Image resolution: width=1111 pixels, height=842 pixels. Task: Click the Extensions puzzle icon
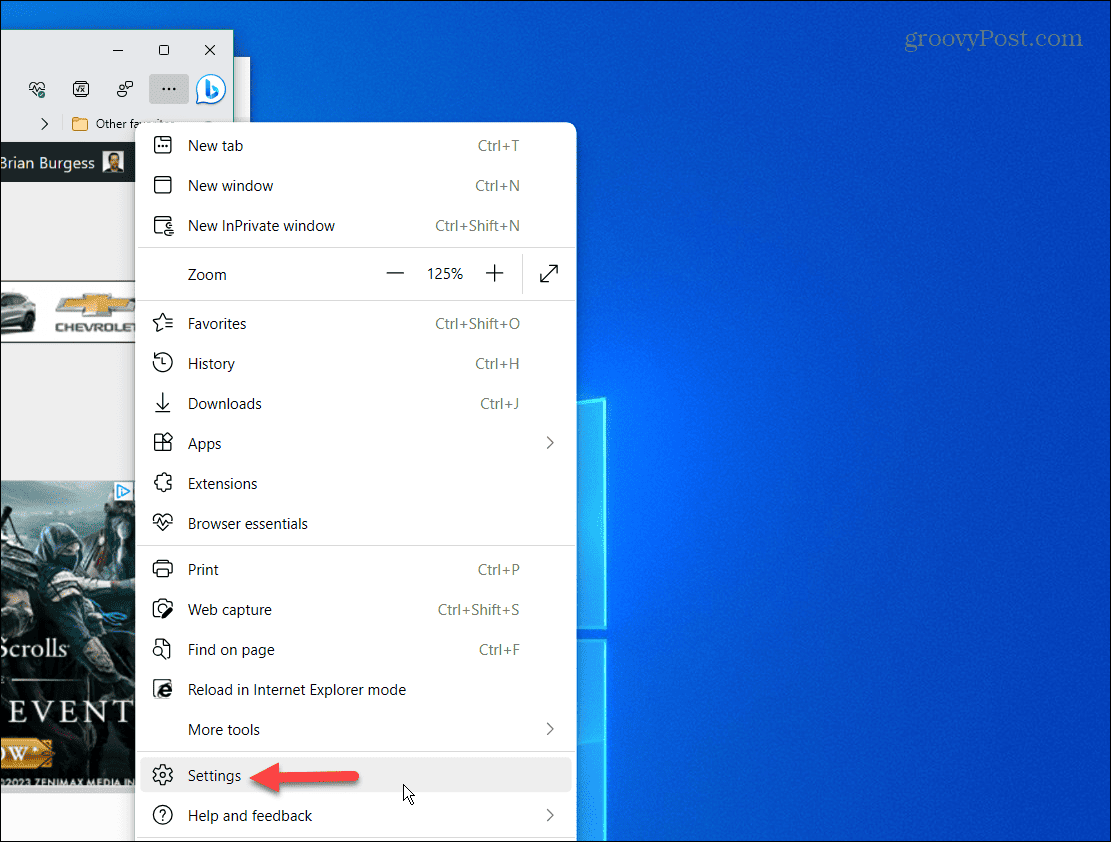pyautogui.click(x=163, y=483)
